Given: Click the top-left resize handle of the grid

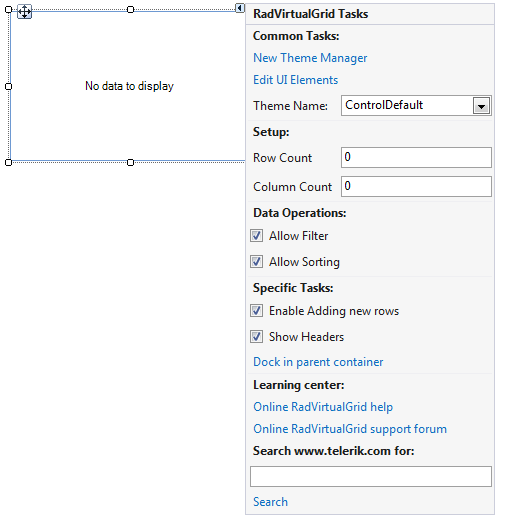Looking at the screenshot, I should coord(9,10).
